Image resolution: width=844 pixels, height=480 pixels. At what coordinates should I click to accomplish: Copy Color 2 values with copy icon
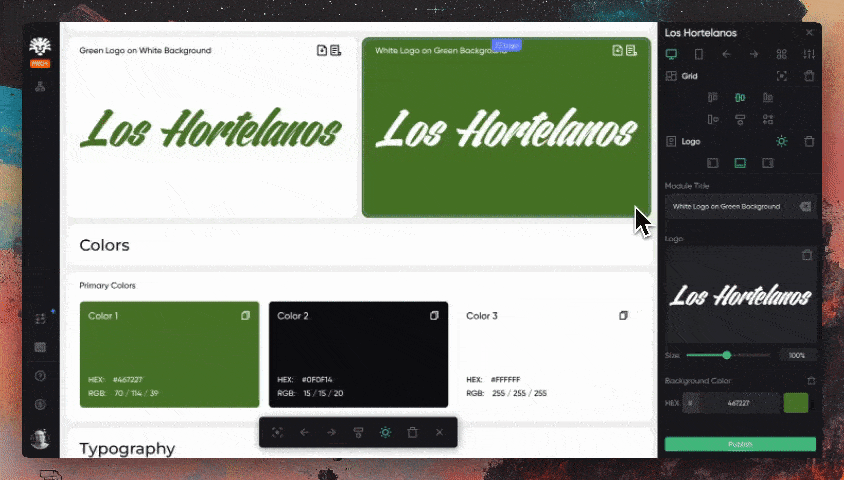coord(434,316)
